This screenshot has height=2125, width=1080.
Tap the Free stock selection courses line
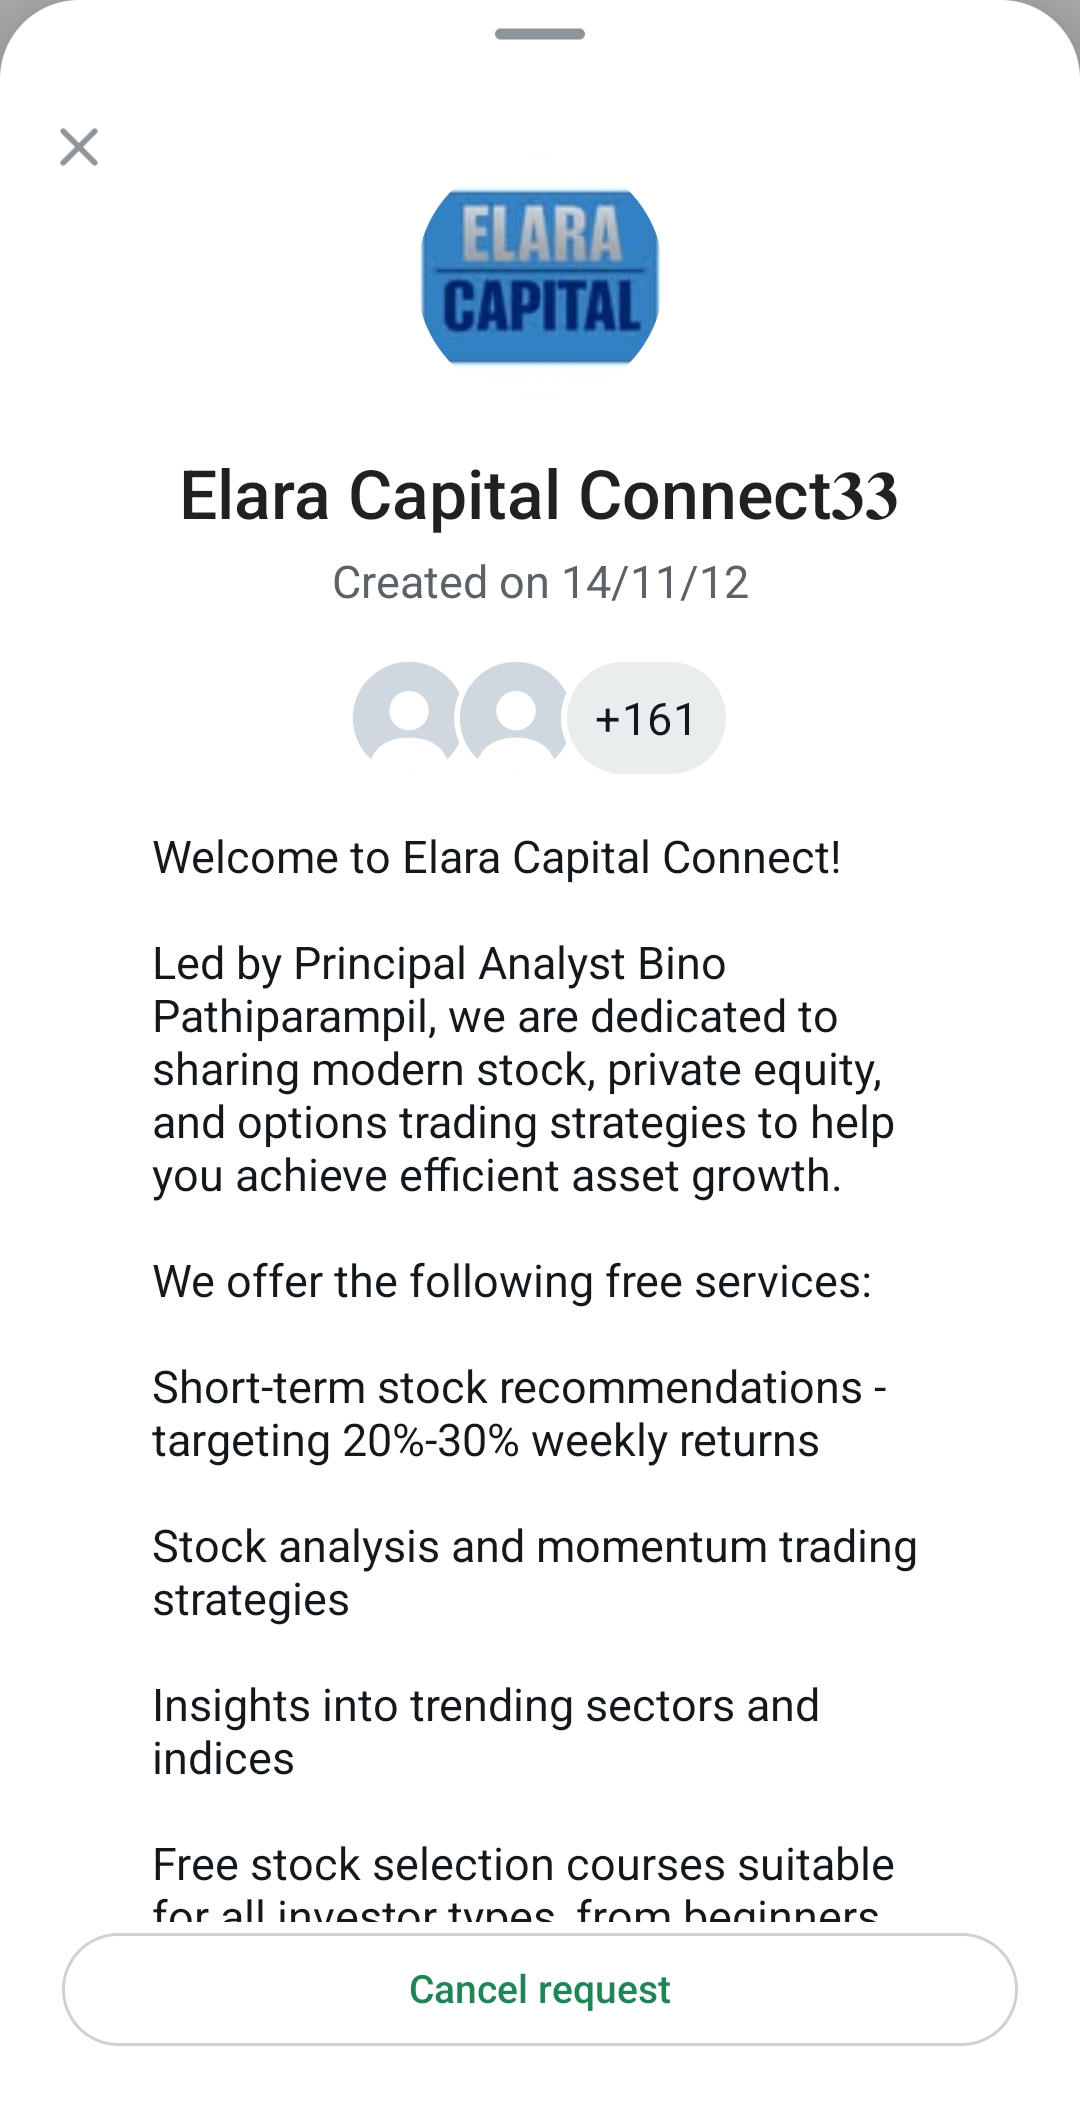pyautogui.click(x=523, y=1865)
